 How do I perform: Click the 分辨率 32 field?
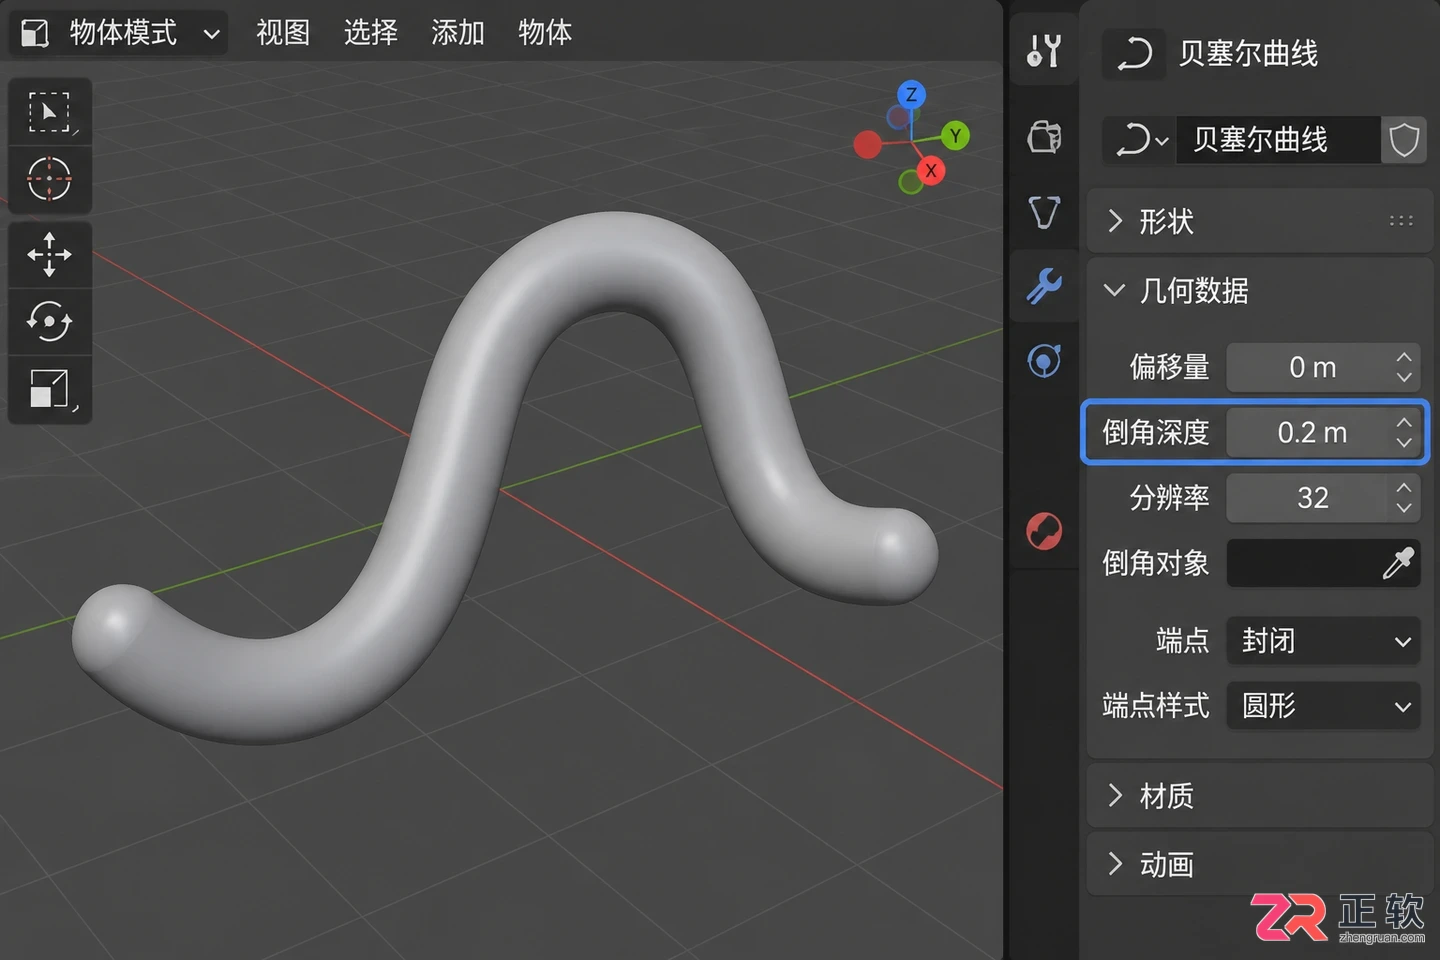tap(1323, 498)
